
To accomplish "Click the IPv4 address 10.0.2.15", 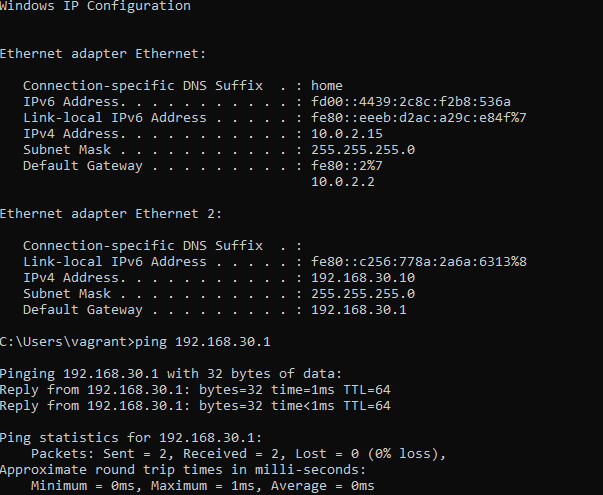I will [x=347, y=134].
